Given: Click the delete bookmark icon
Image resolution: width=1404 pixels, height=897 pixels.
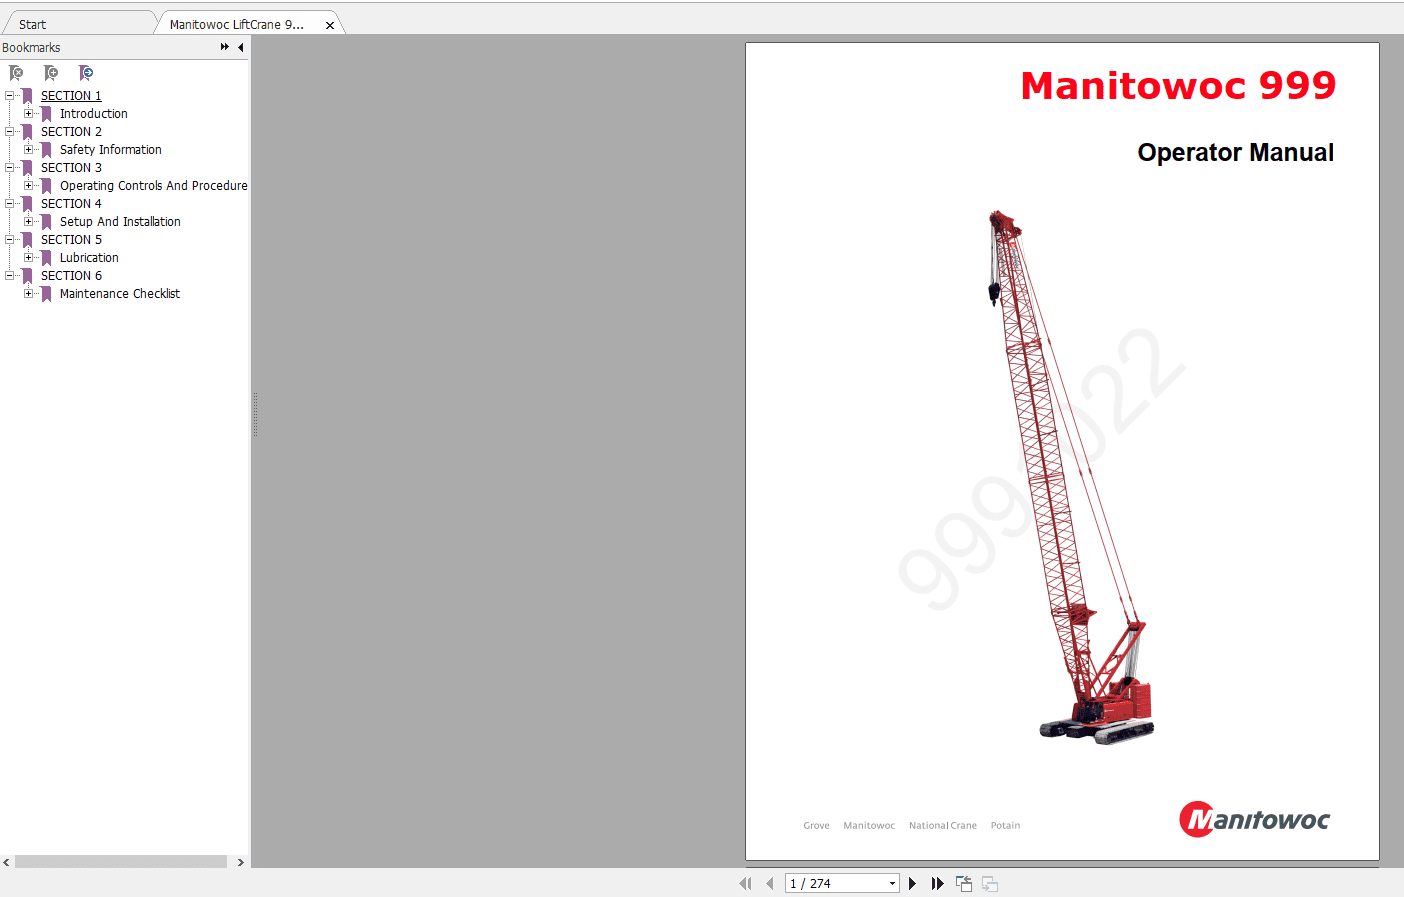Looking at the screenshot, I should pos(17,73).
